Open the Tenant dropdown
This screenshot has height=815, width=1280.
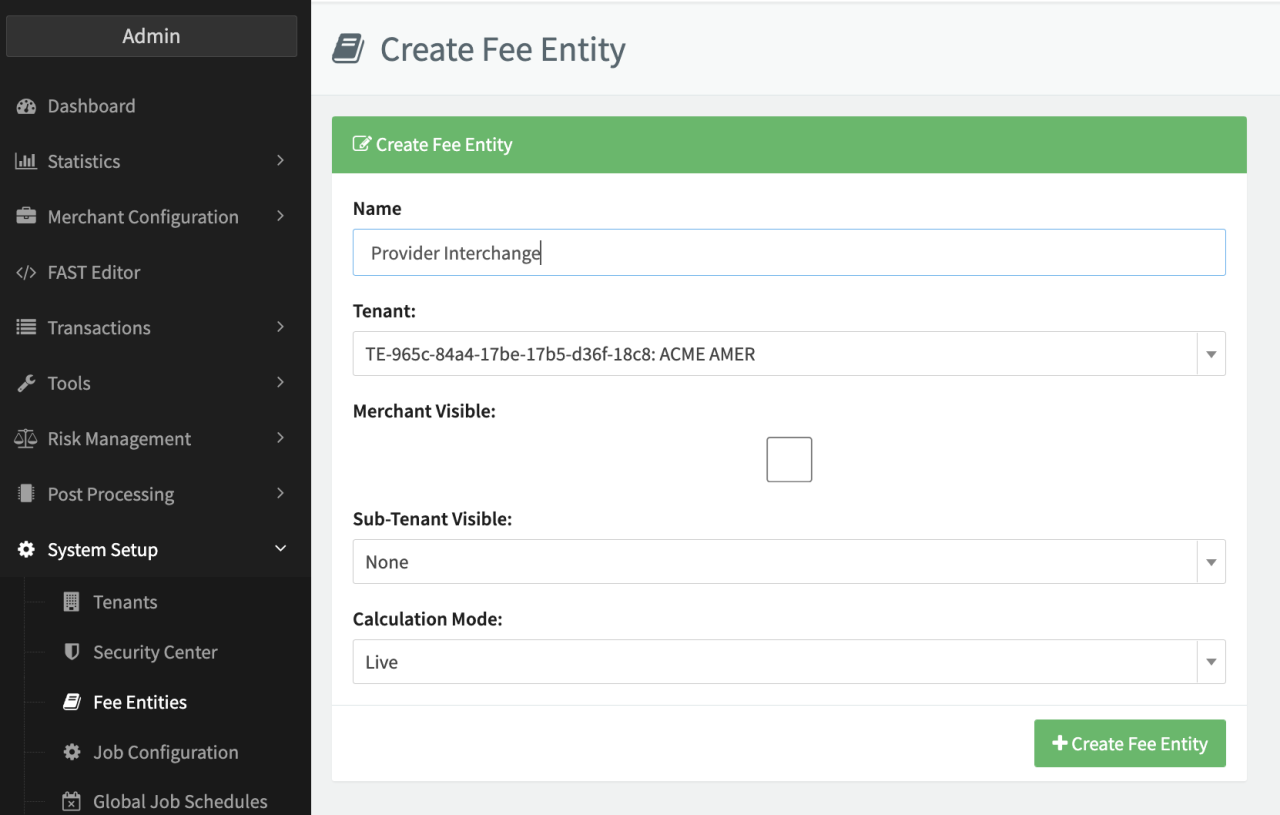(788, 354)
